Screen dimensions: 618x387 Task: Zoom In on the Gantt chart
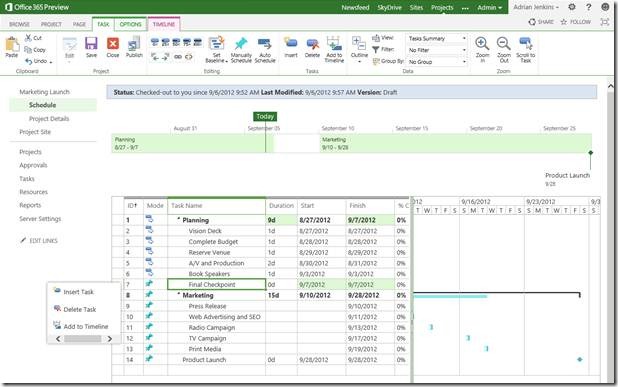pyautogui.click(x=482, y=44)
